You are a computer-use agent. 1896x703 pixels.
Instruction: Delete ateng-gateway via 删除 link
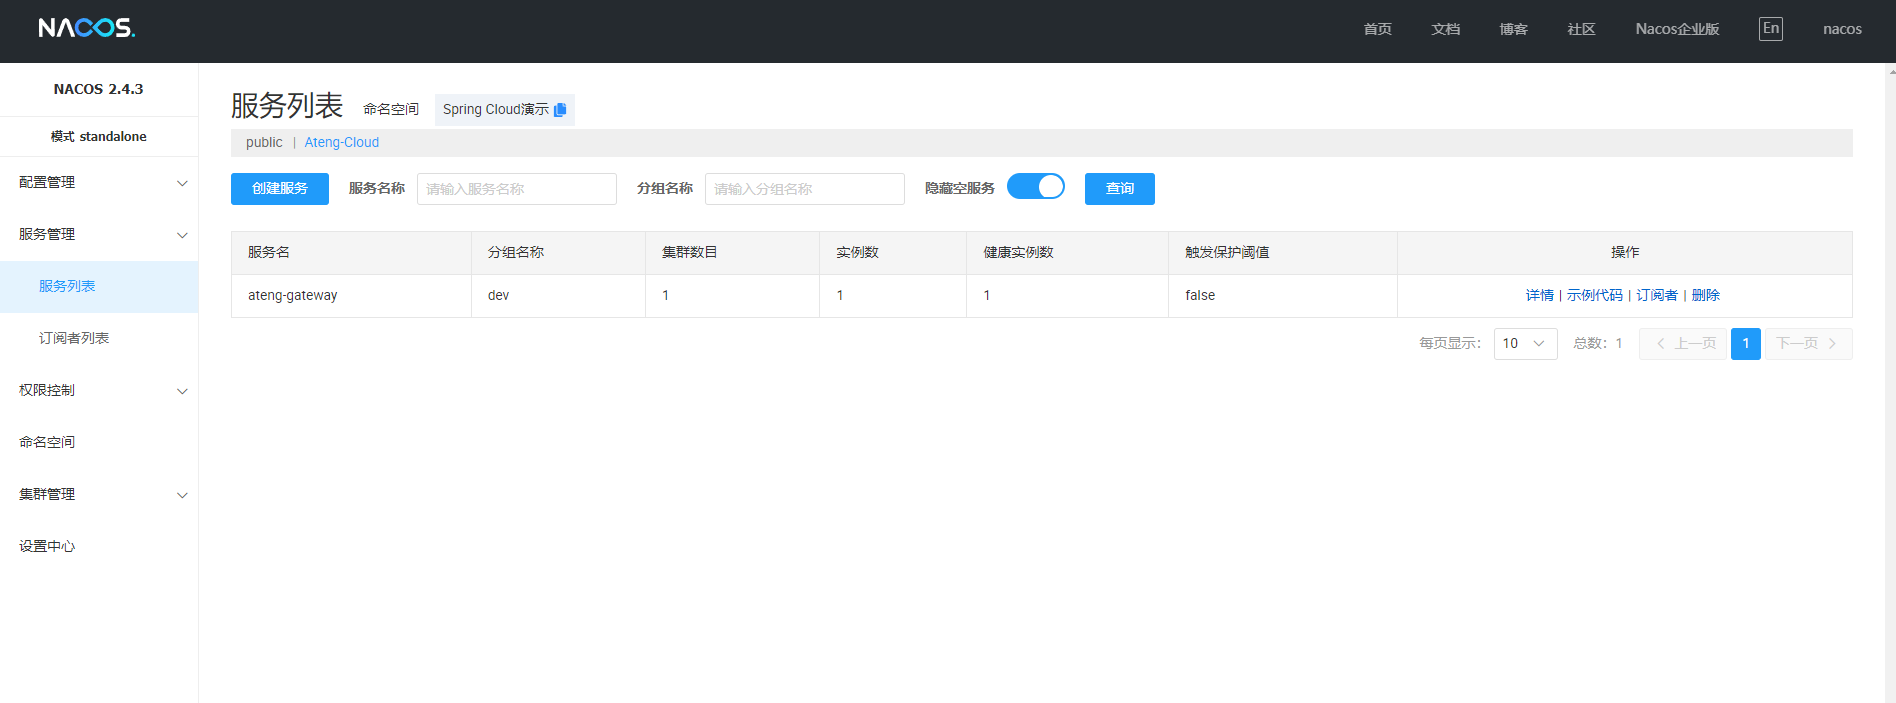[x=1705, y=296]
